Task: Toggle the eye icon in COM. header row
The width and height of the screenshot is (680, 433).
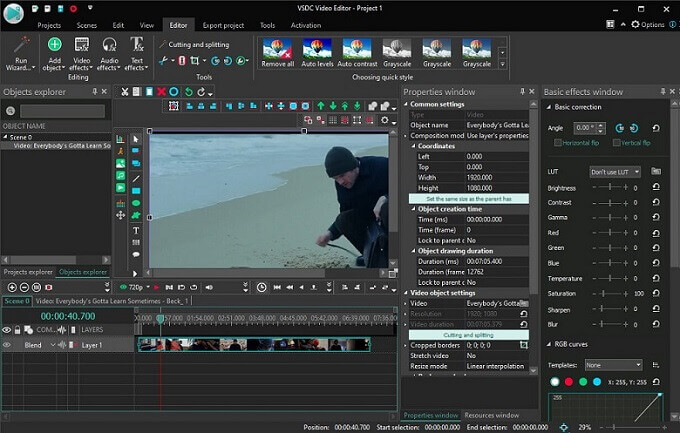Action: pos(7,330)
